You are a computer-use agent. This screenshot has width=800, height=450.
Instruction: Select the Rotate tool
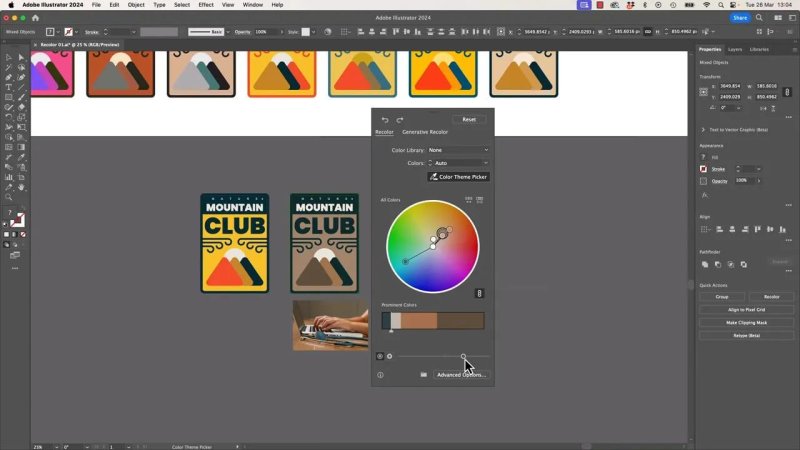click(9, 117)
